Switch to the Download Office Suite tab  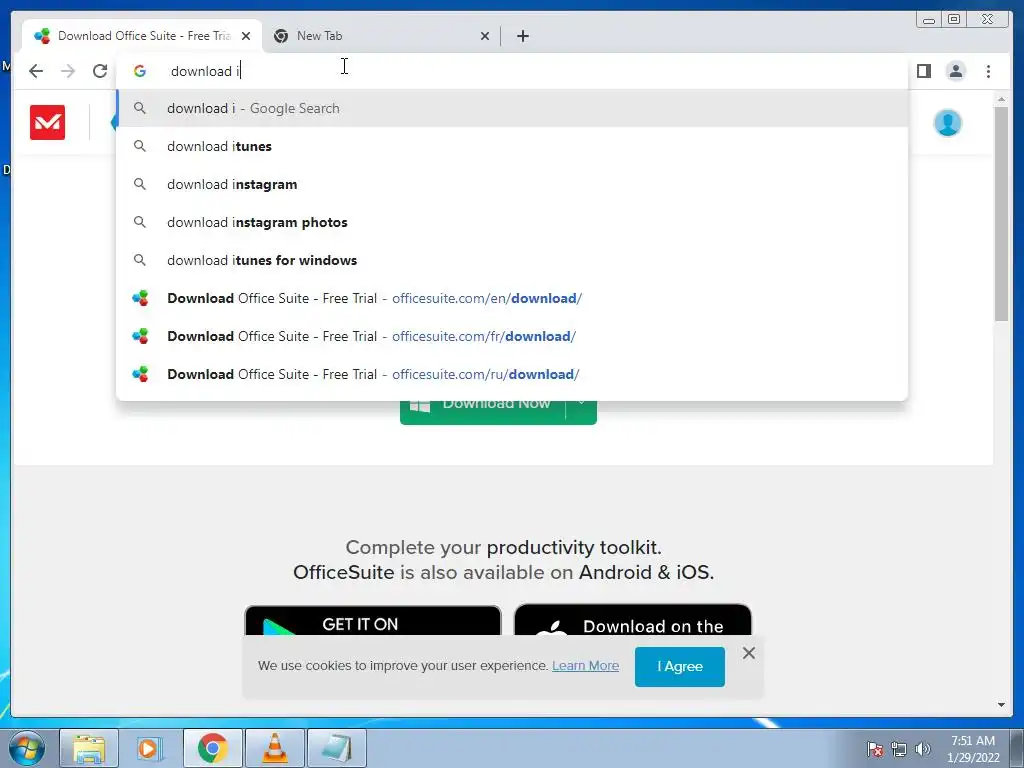tap(142, 36)
